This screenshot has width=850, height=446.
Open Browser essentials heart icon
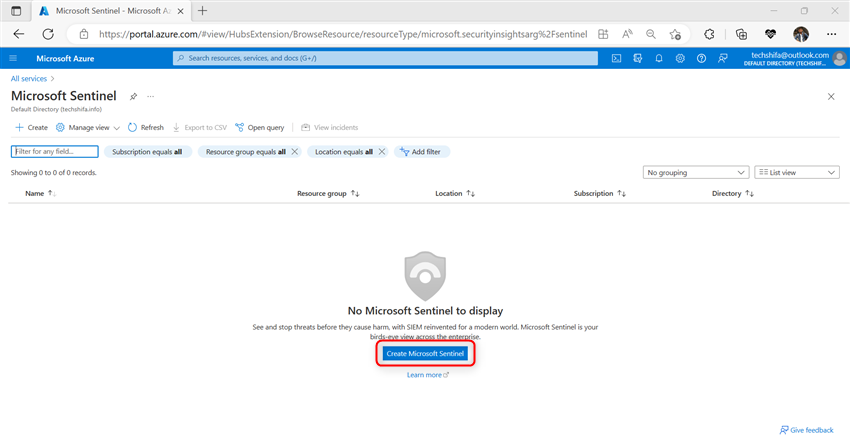pyautogui.click(x=770, y=34)
